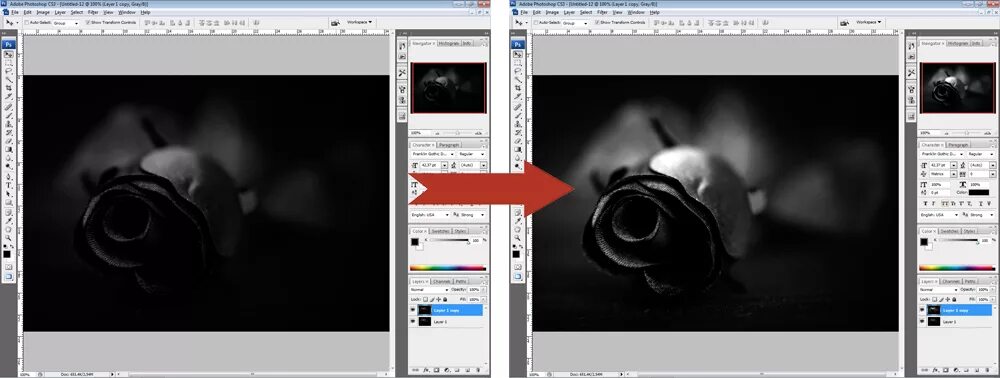Switch to Paths tab in left window
Viewport: 1000px width, 378px height.
(460, 281)
